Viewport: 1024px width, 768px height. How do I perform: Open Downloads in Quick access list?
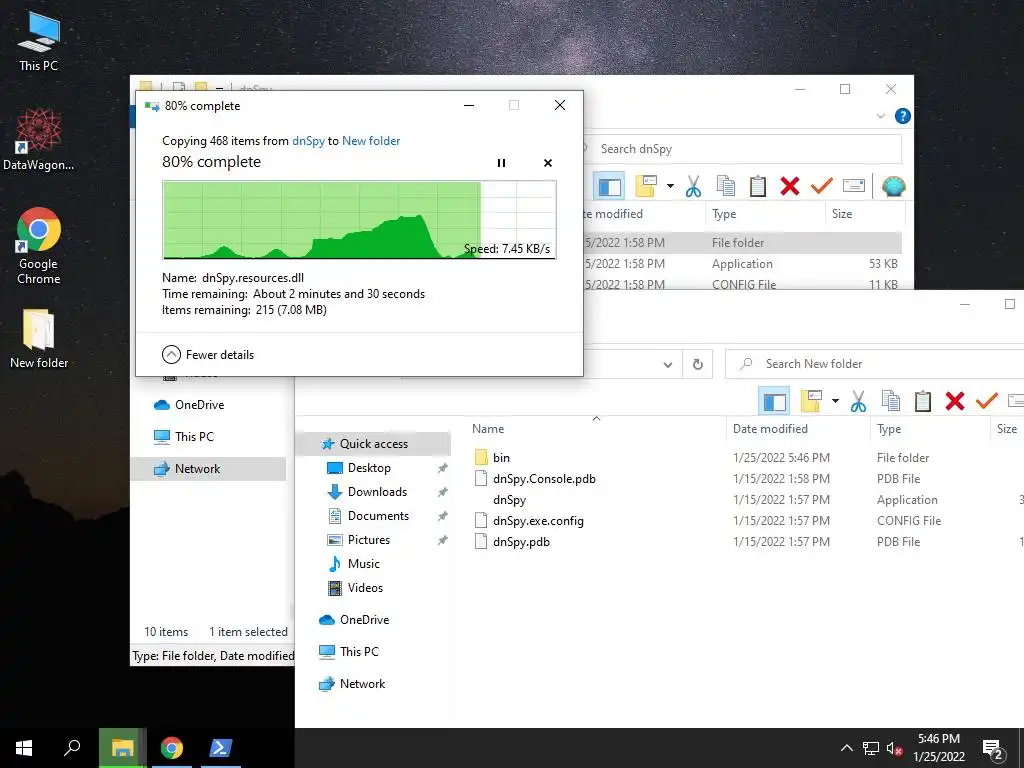377,492
